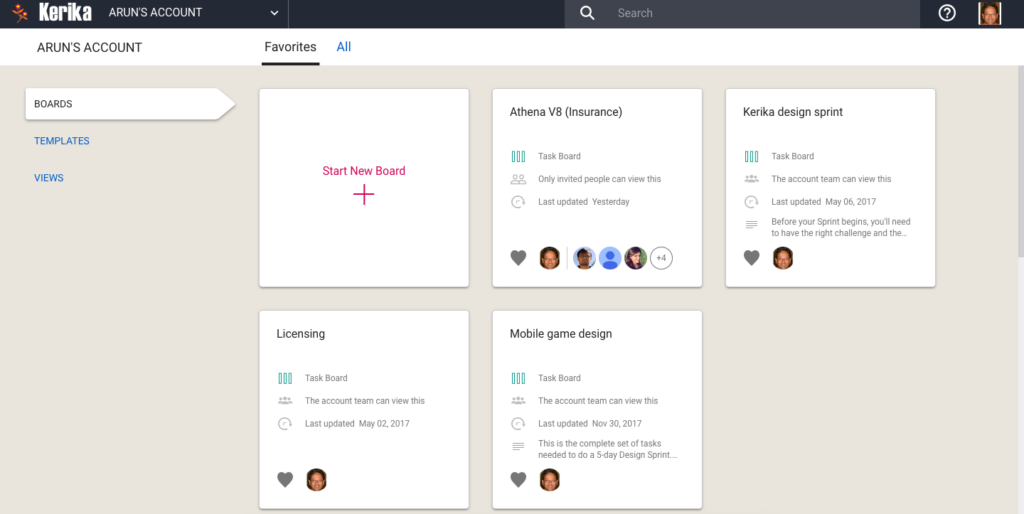Click last updated clock icon on Kerika design sprint
Image resolution: width=1024 pixels, height=514 pixels.
point(752,202)
